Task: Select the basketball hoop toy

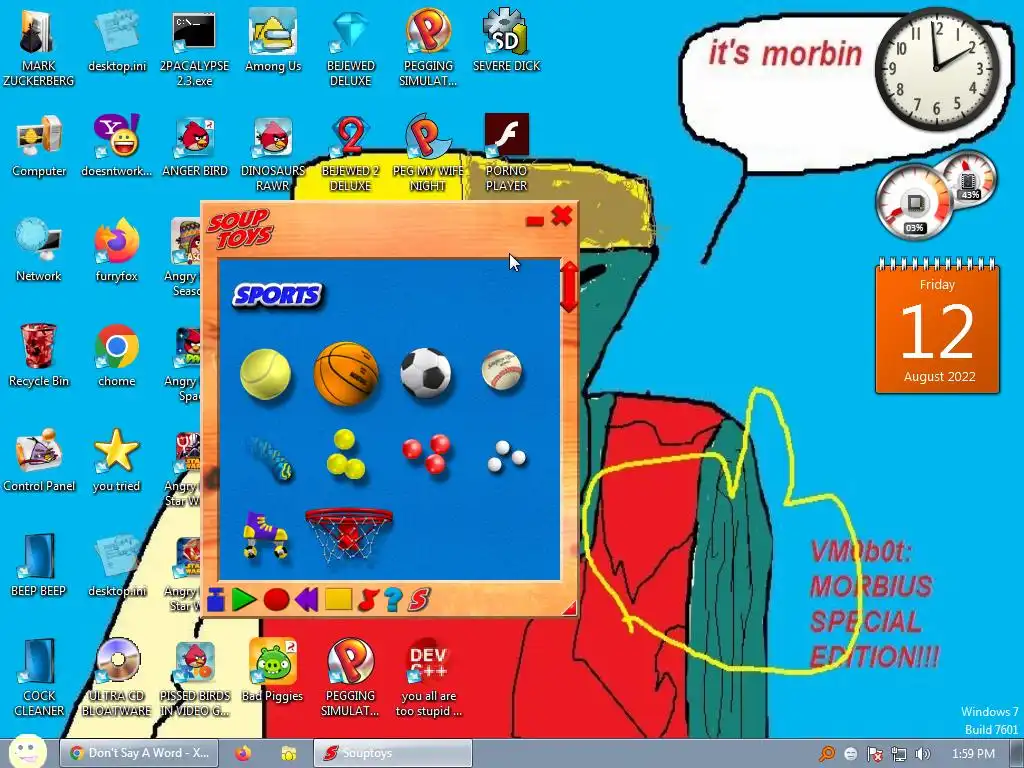Action: tap(349, 536)
